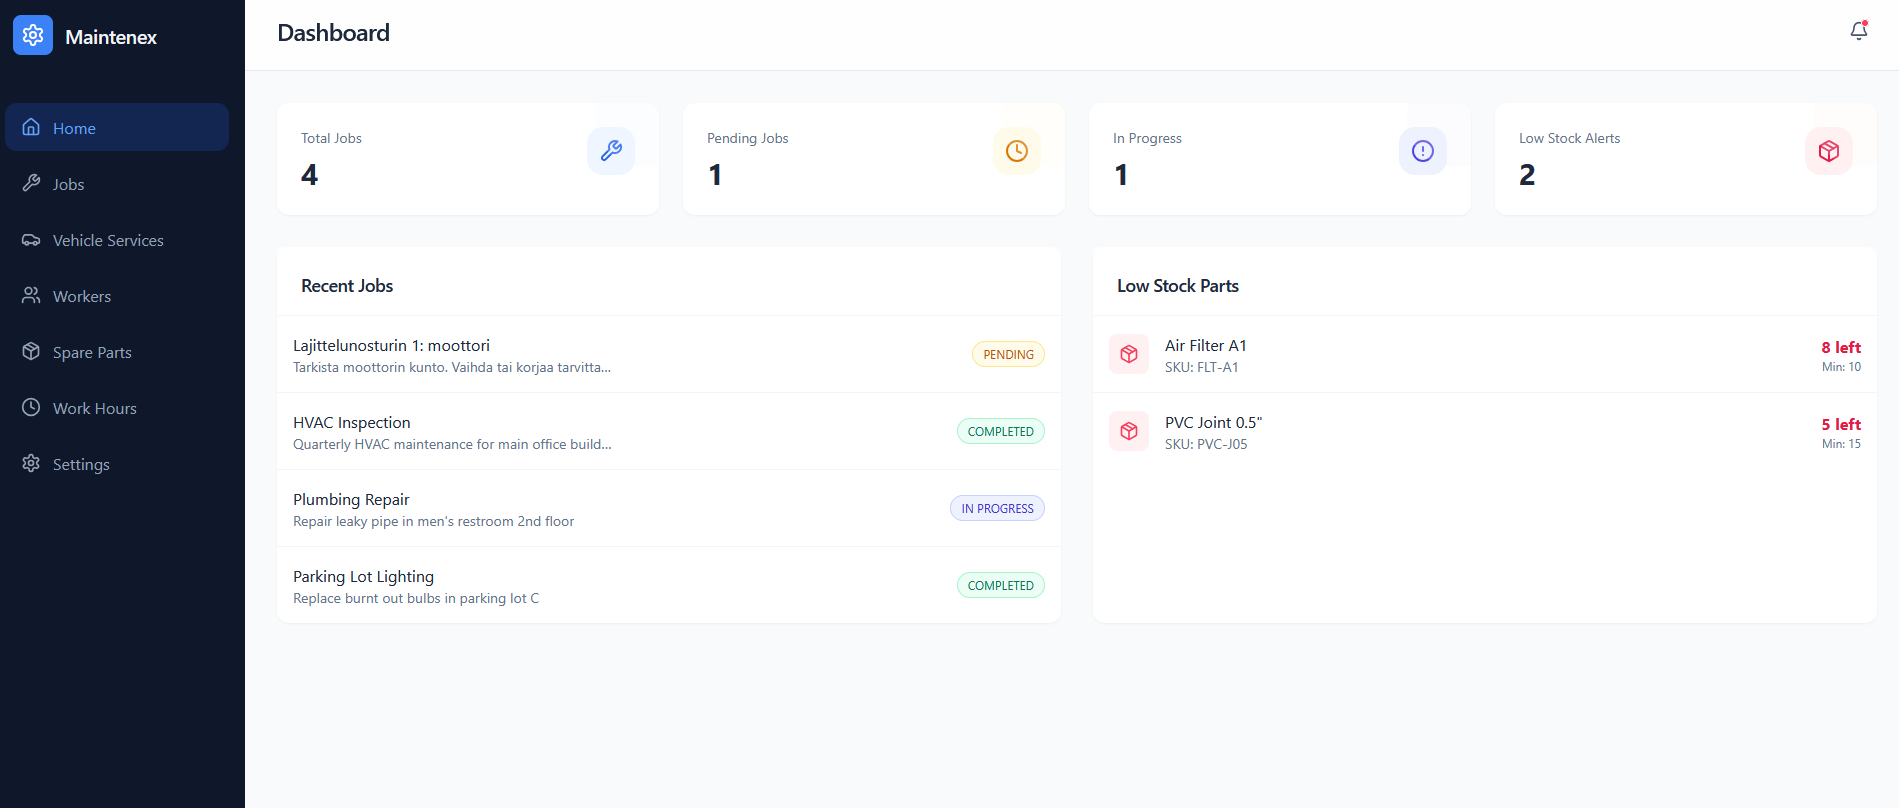Click the PENDING status badge
1899x808 pixels.
pos(1008,354)
